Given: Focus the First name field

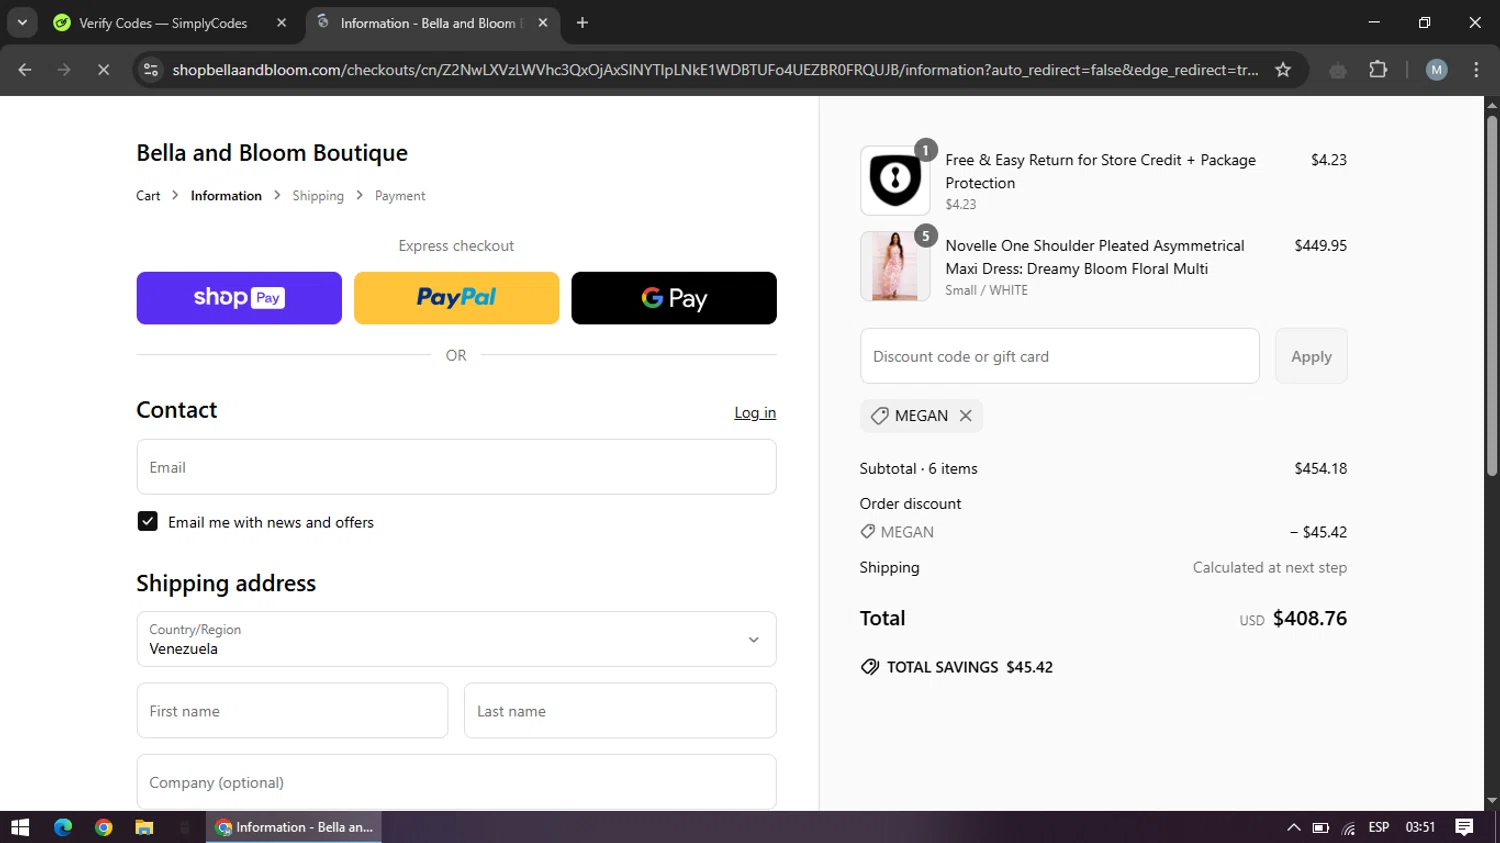Looking at the screenshot, I should [x=292, y=711].
